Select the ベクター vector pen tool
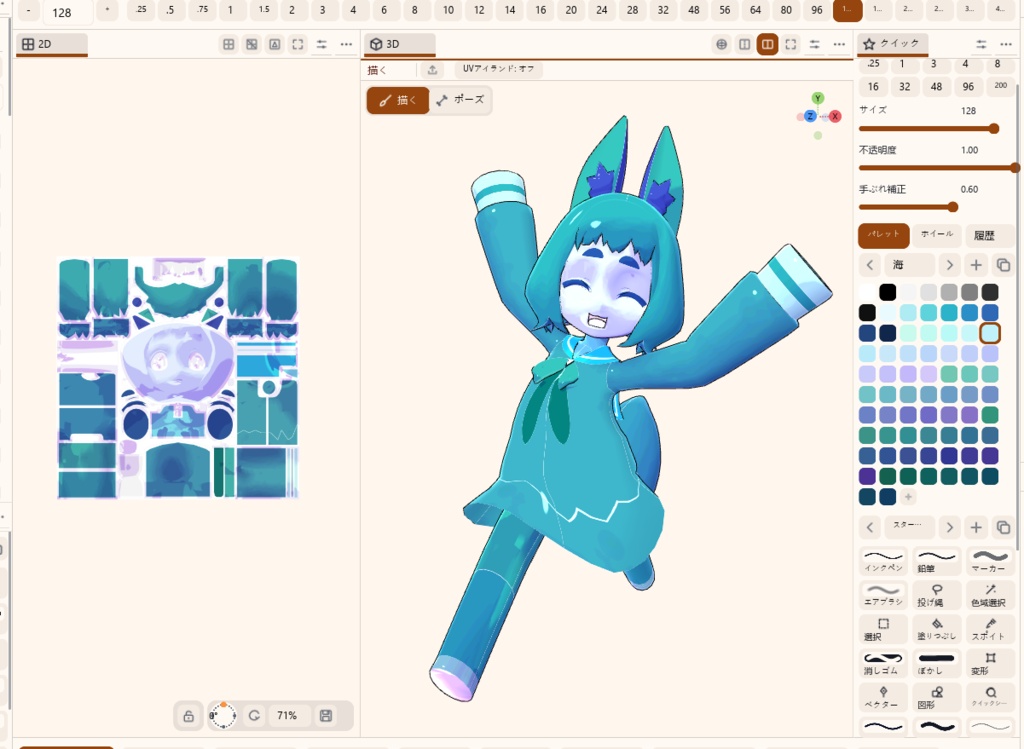The image size is (1024, 749). pos(883,697)
